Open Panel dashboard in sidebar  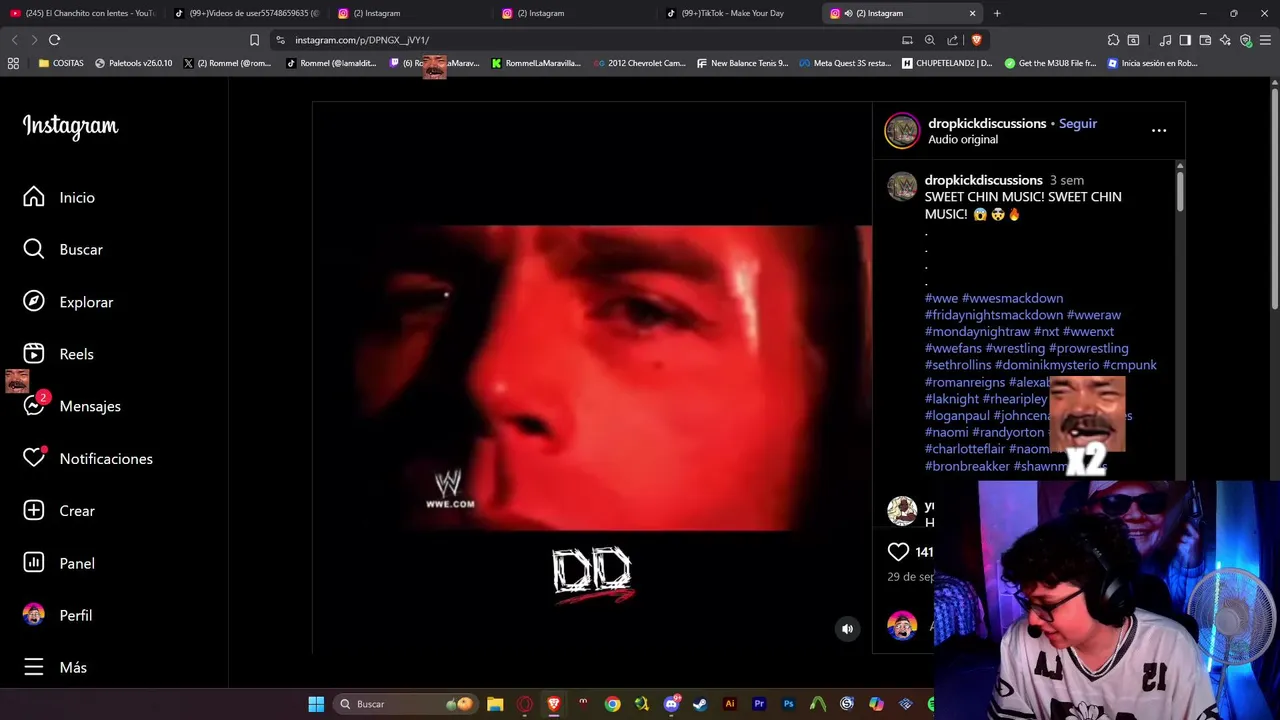tap(59, 563)
